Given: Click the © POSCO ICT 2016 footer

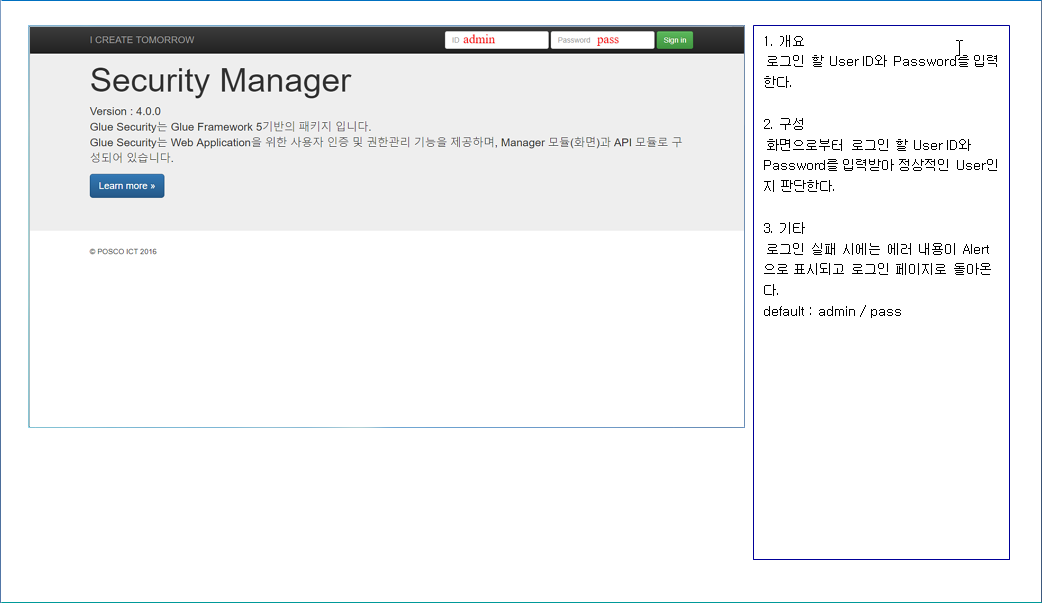Looking at the screenshot, I should tap(123, 252).
